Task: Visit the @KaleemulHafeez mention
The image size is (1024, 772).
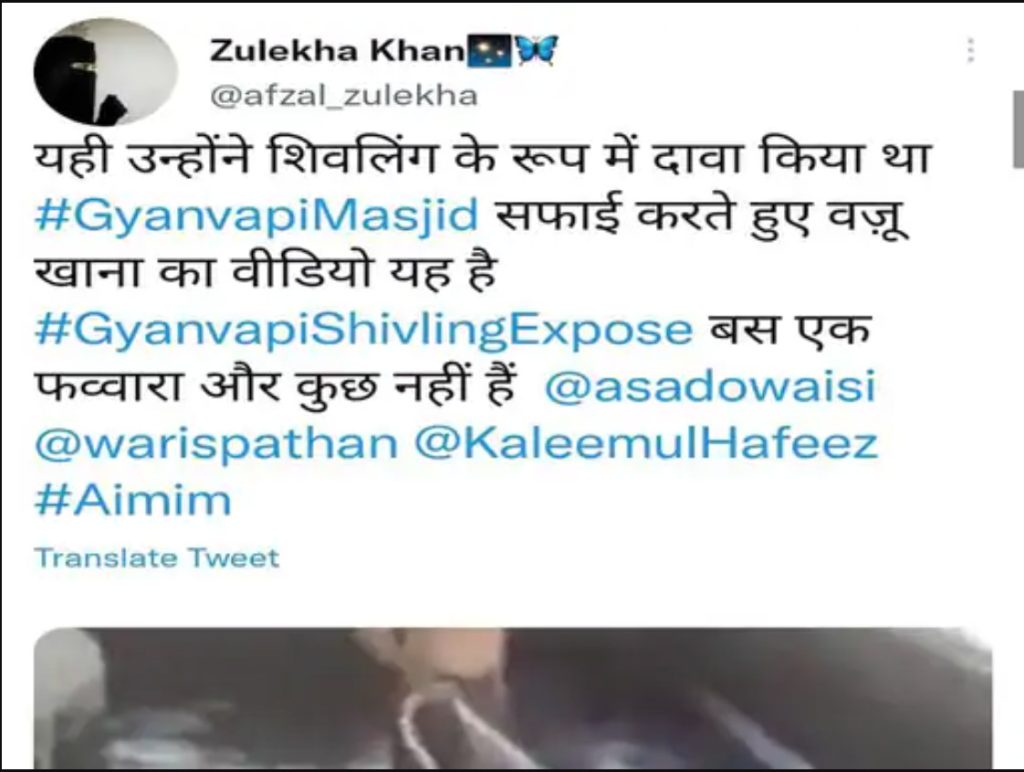Action: [x=647, y=443]
